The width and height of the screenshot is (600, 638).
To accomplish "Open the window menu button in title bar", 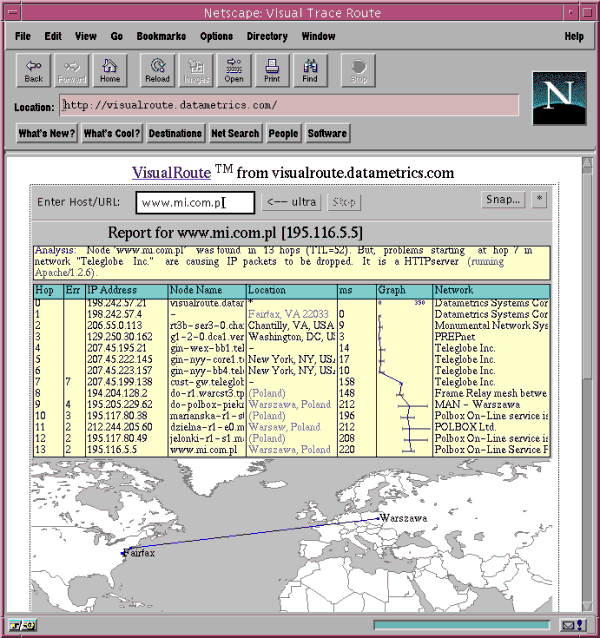I will click(x=13, y=13).
